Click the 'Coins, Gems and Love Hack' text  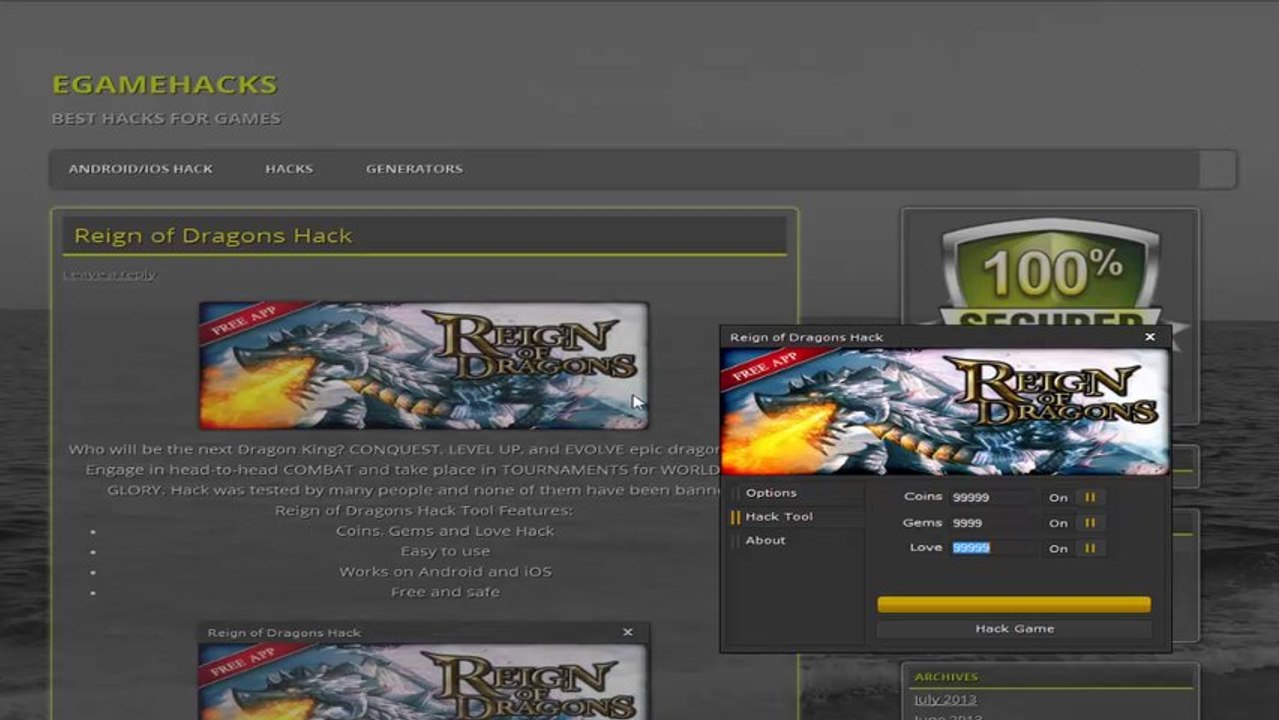445,531
